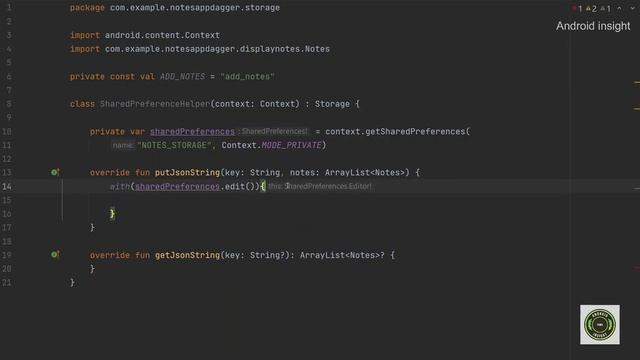Screen dimensions: 640x360
Task: Click the edit() call on line 14
Action: coord(240,187)
